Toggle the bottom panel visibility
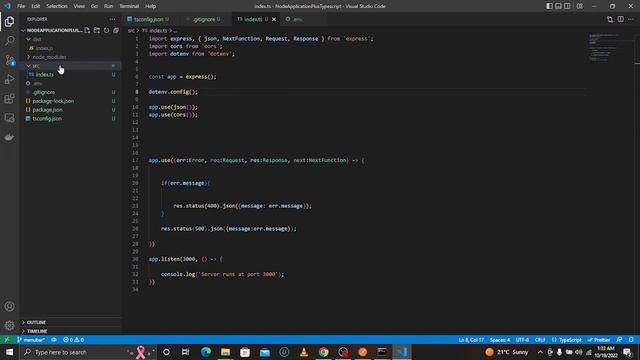640x360 pixels. [558, 6]
